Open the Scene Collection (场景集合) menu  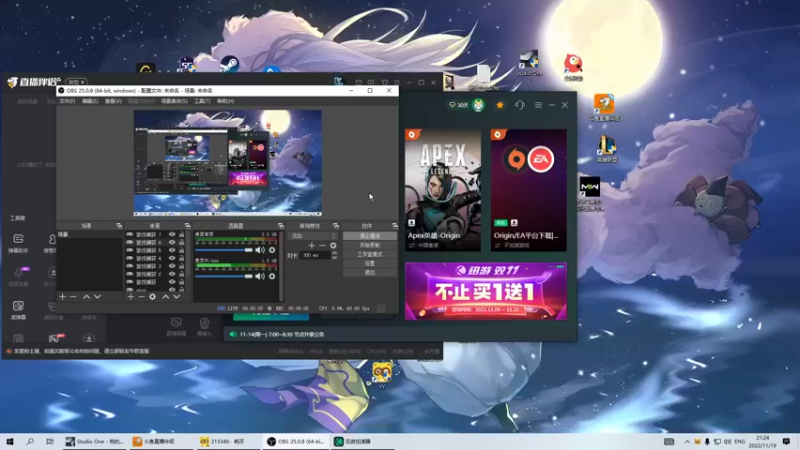click(174, 101)
